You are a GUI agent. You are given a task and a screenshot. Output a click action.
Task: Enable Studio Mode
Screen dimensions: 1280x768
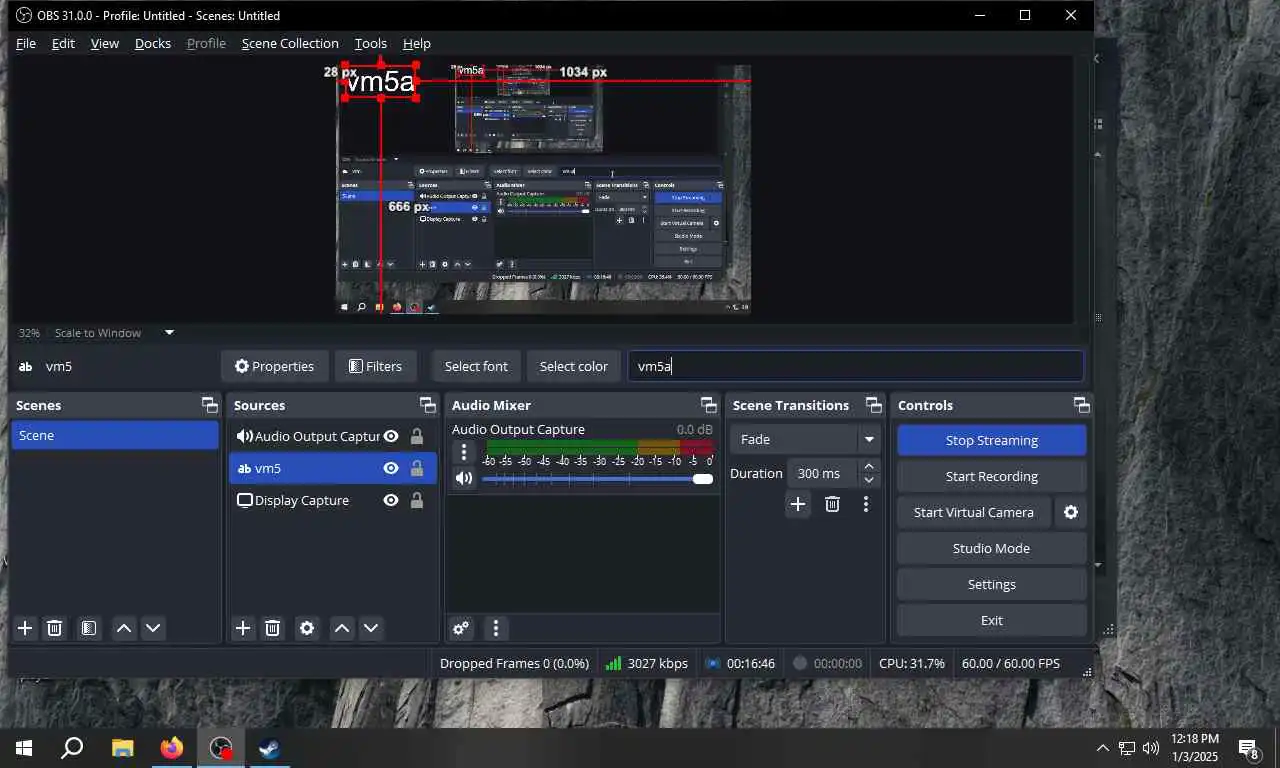992,548
